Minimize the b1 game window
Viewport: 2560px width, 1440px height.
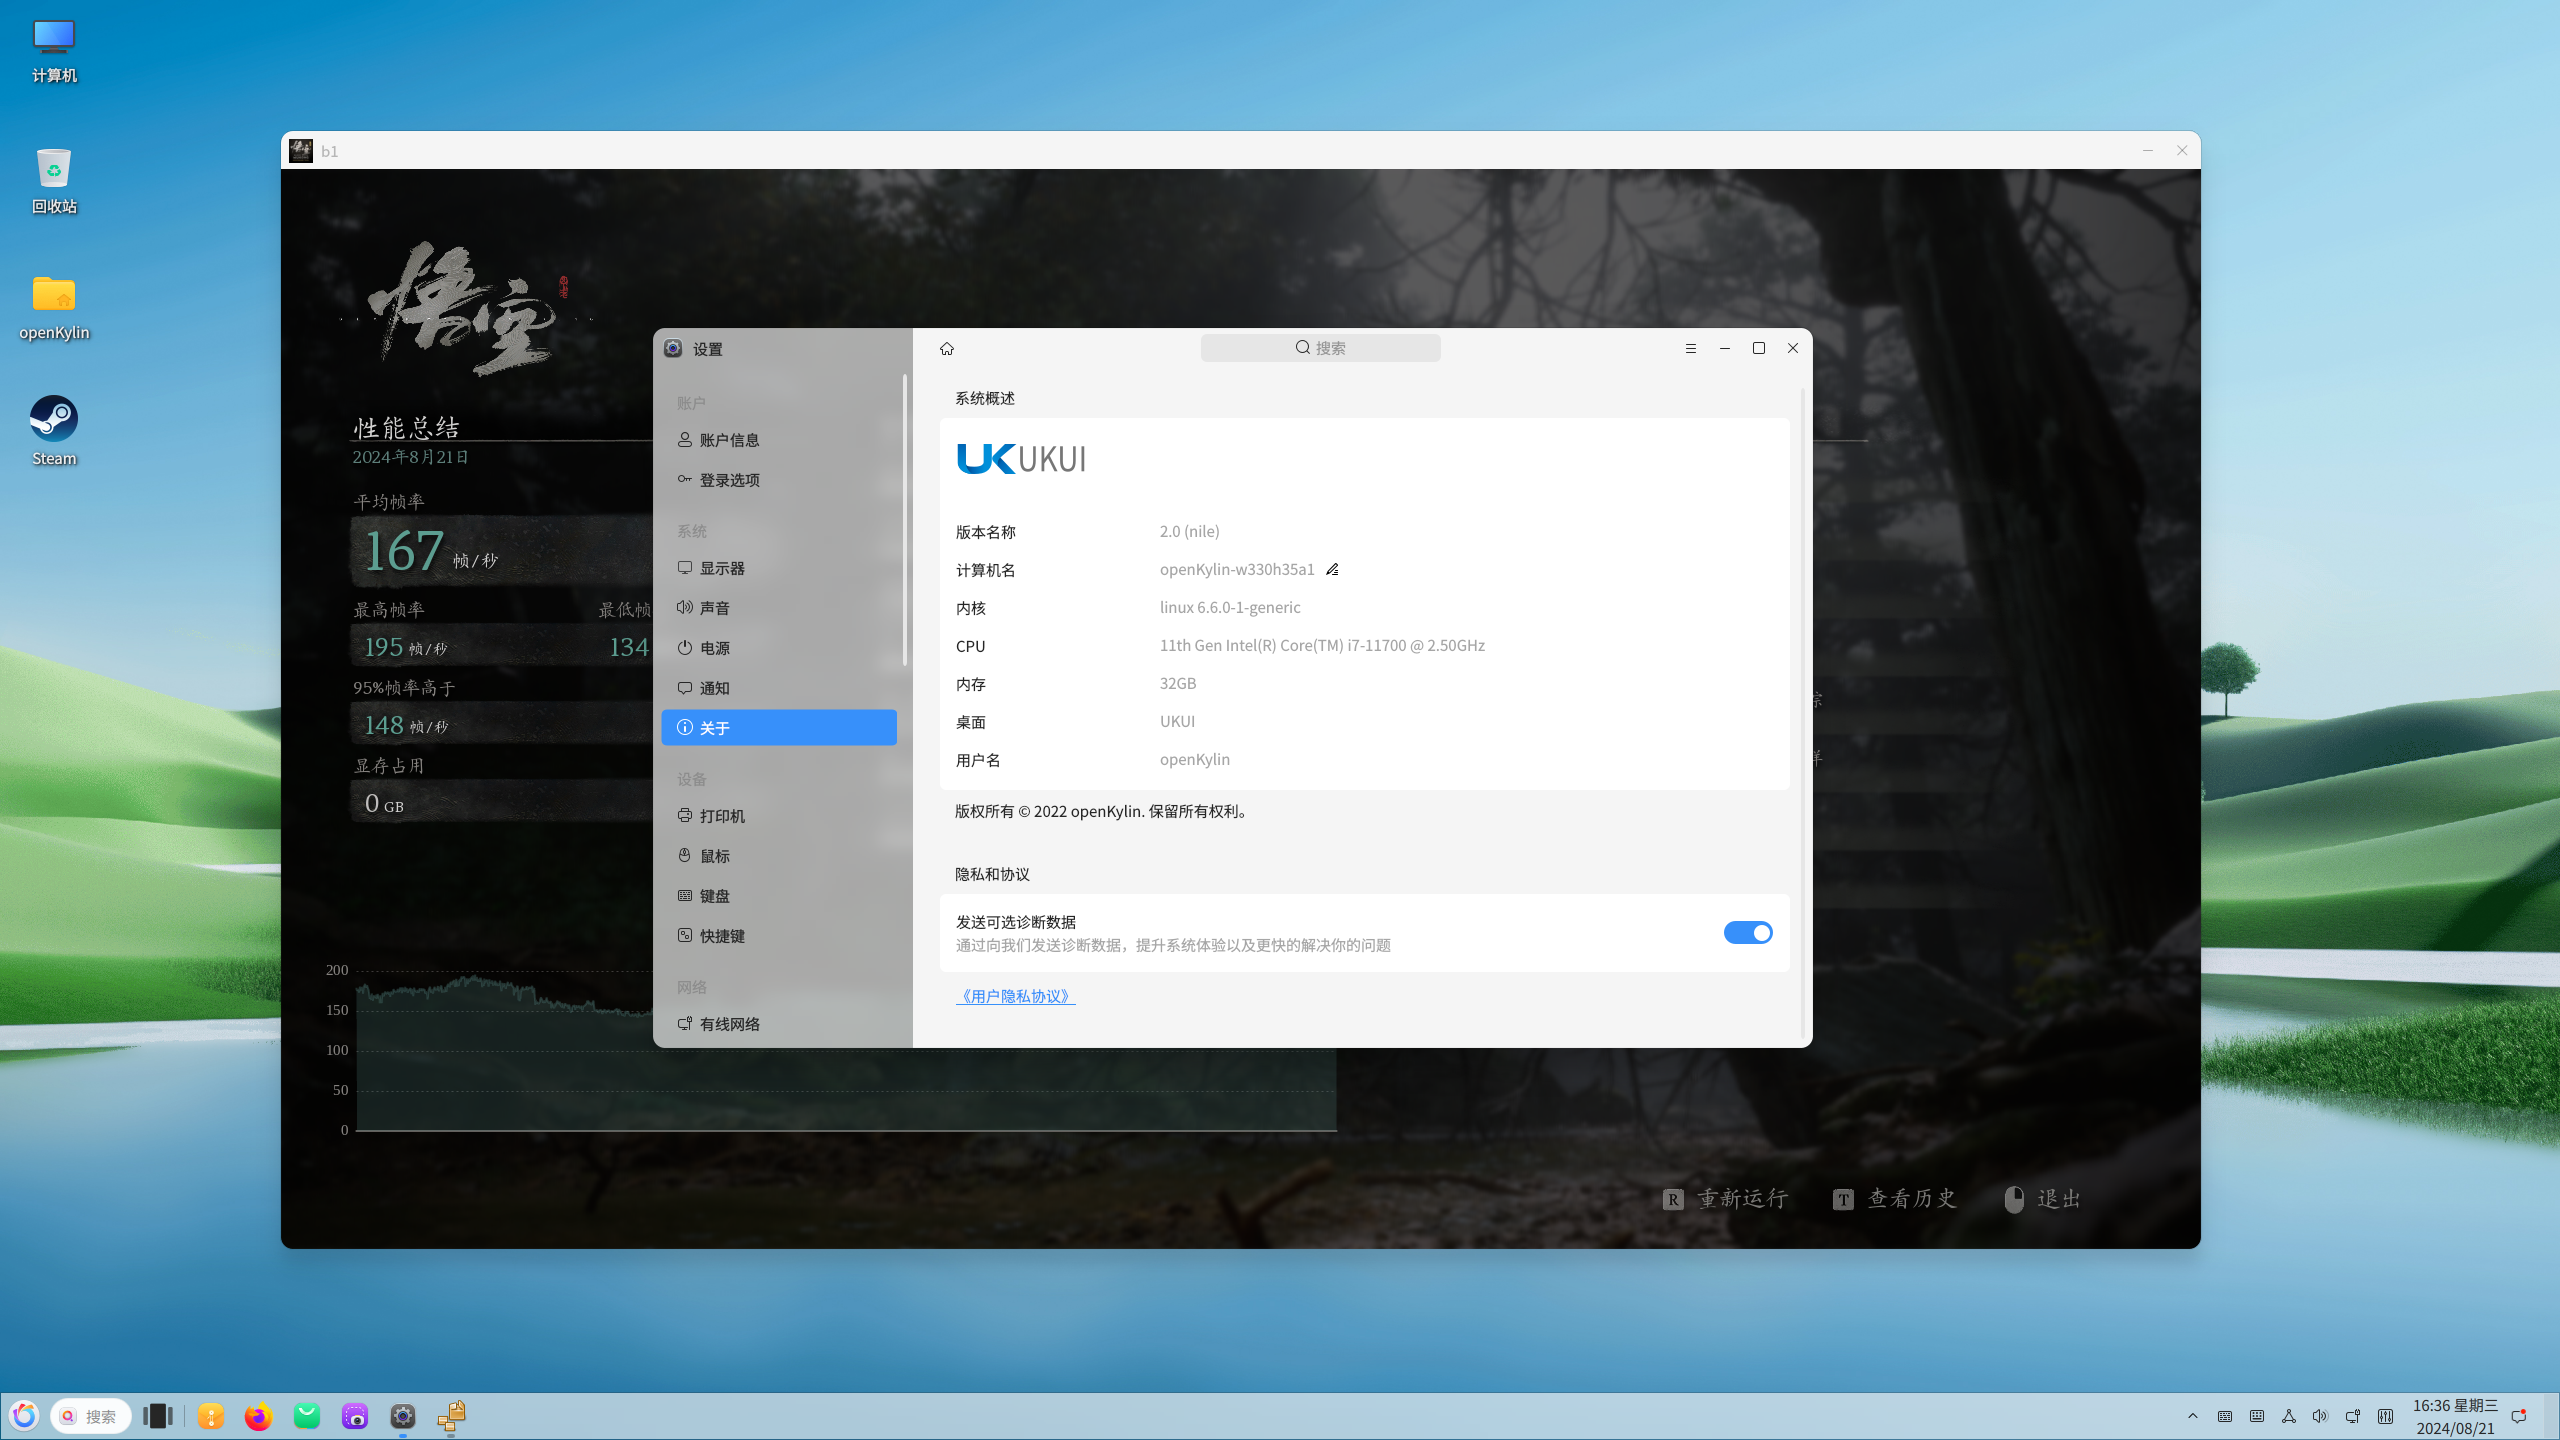point(2148,150)
